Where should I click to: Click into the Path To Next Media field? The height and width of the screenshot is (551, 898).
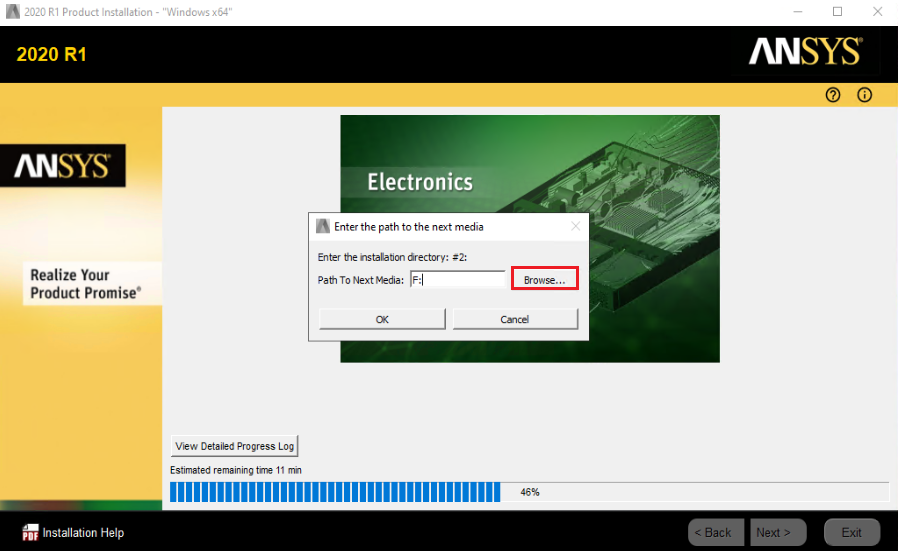pos(458,280)
